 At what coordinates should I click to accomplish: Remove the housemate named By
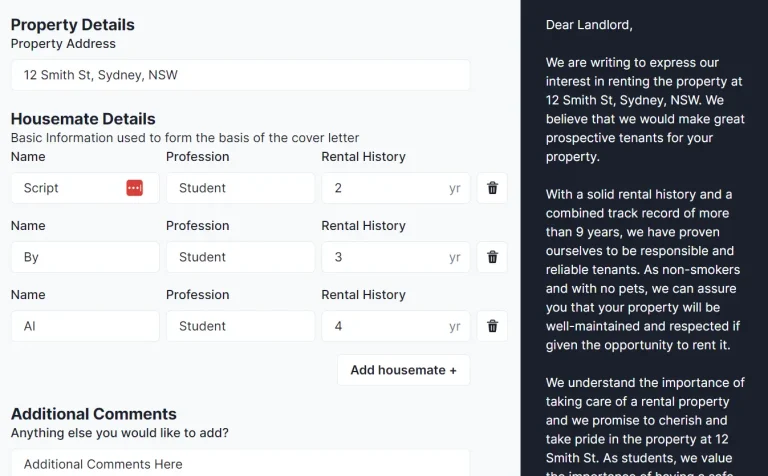coord(492,257)
